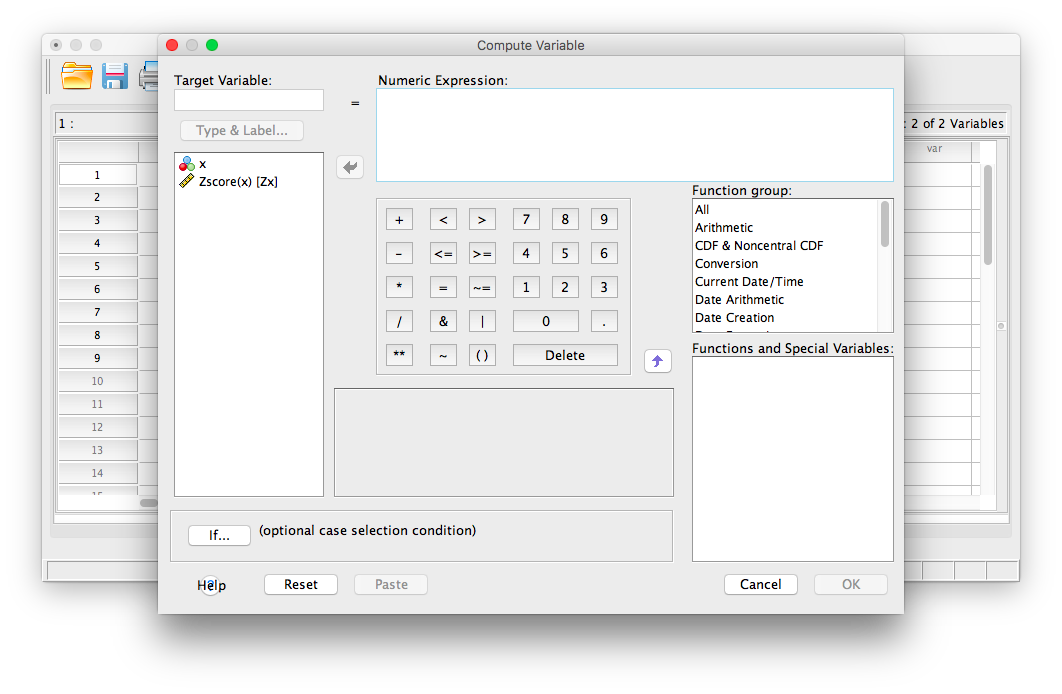Click the Help question mark button
This screenshot has width=1062, height=694.
point(210,585)
